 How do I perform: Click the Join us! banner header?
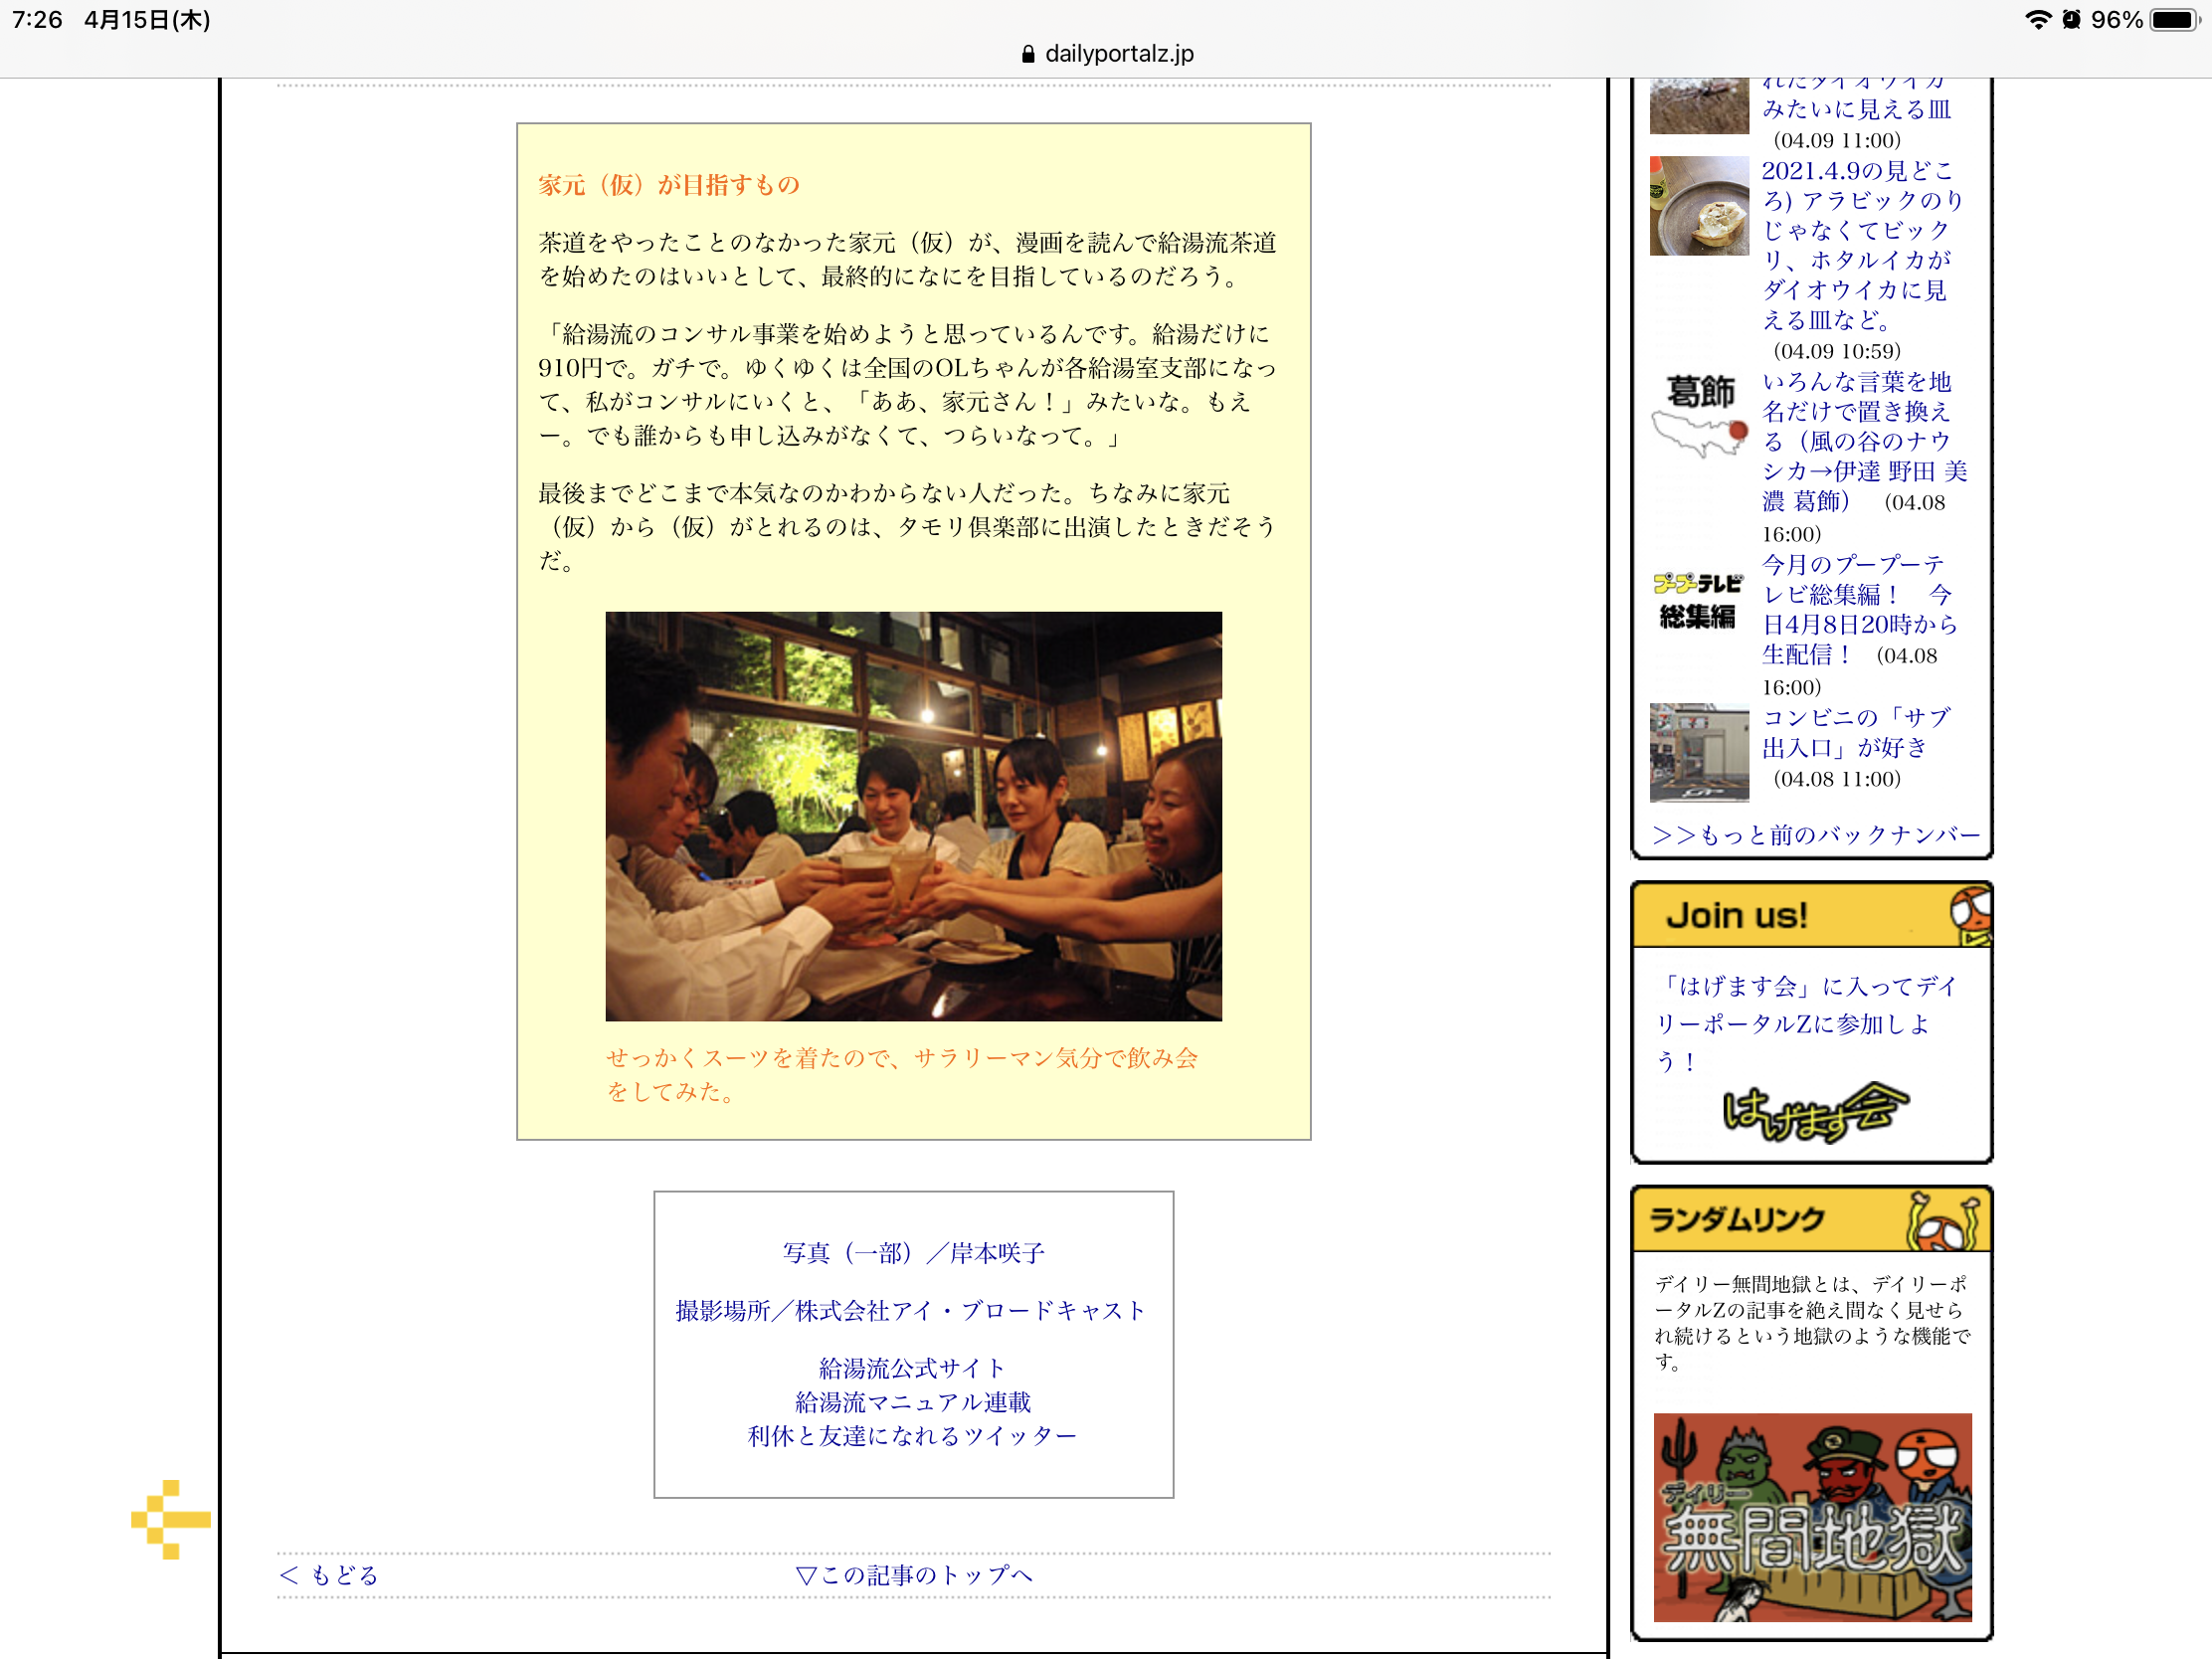[1811, 915]
